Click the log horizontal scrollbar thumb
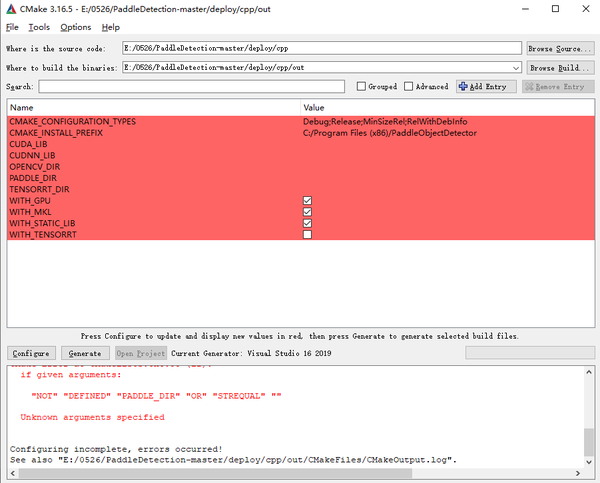The height and width of the screenshot is (483, 600). (215, 473)
